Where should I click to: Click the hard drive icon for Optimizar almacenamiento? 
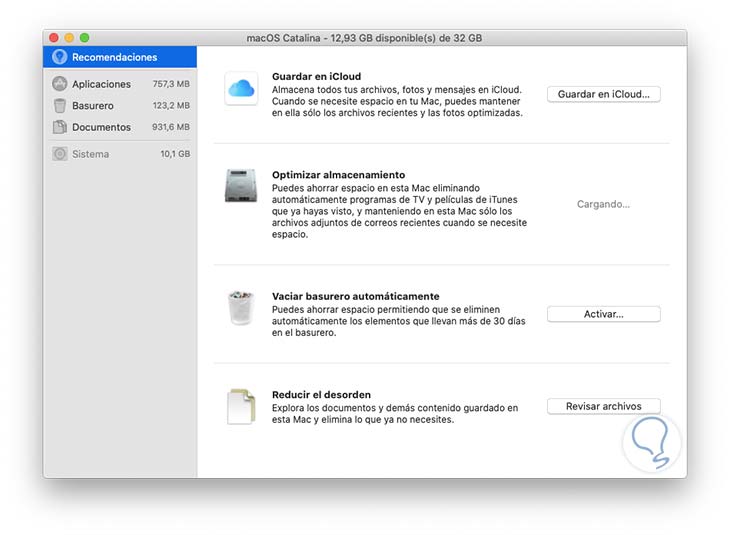point(241,185)
